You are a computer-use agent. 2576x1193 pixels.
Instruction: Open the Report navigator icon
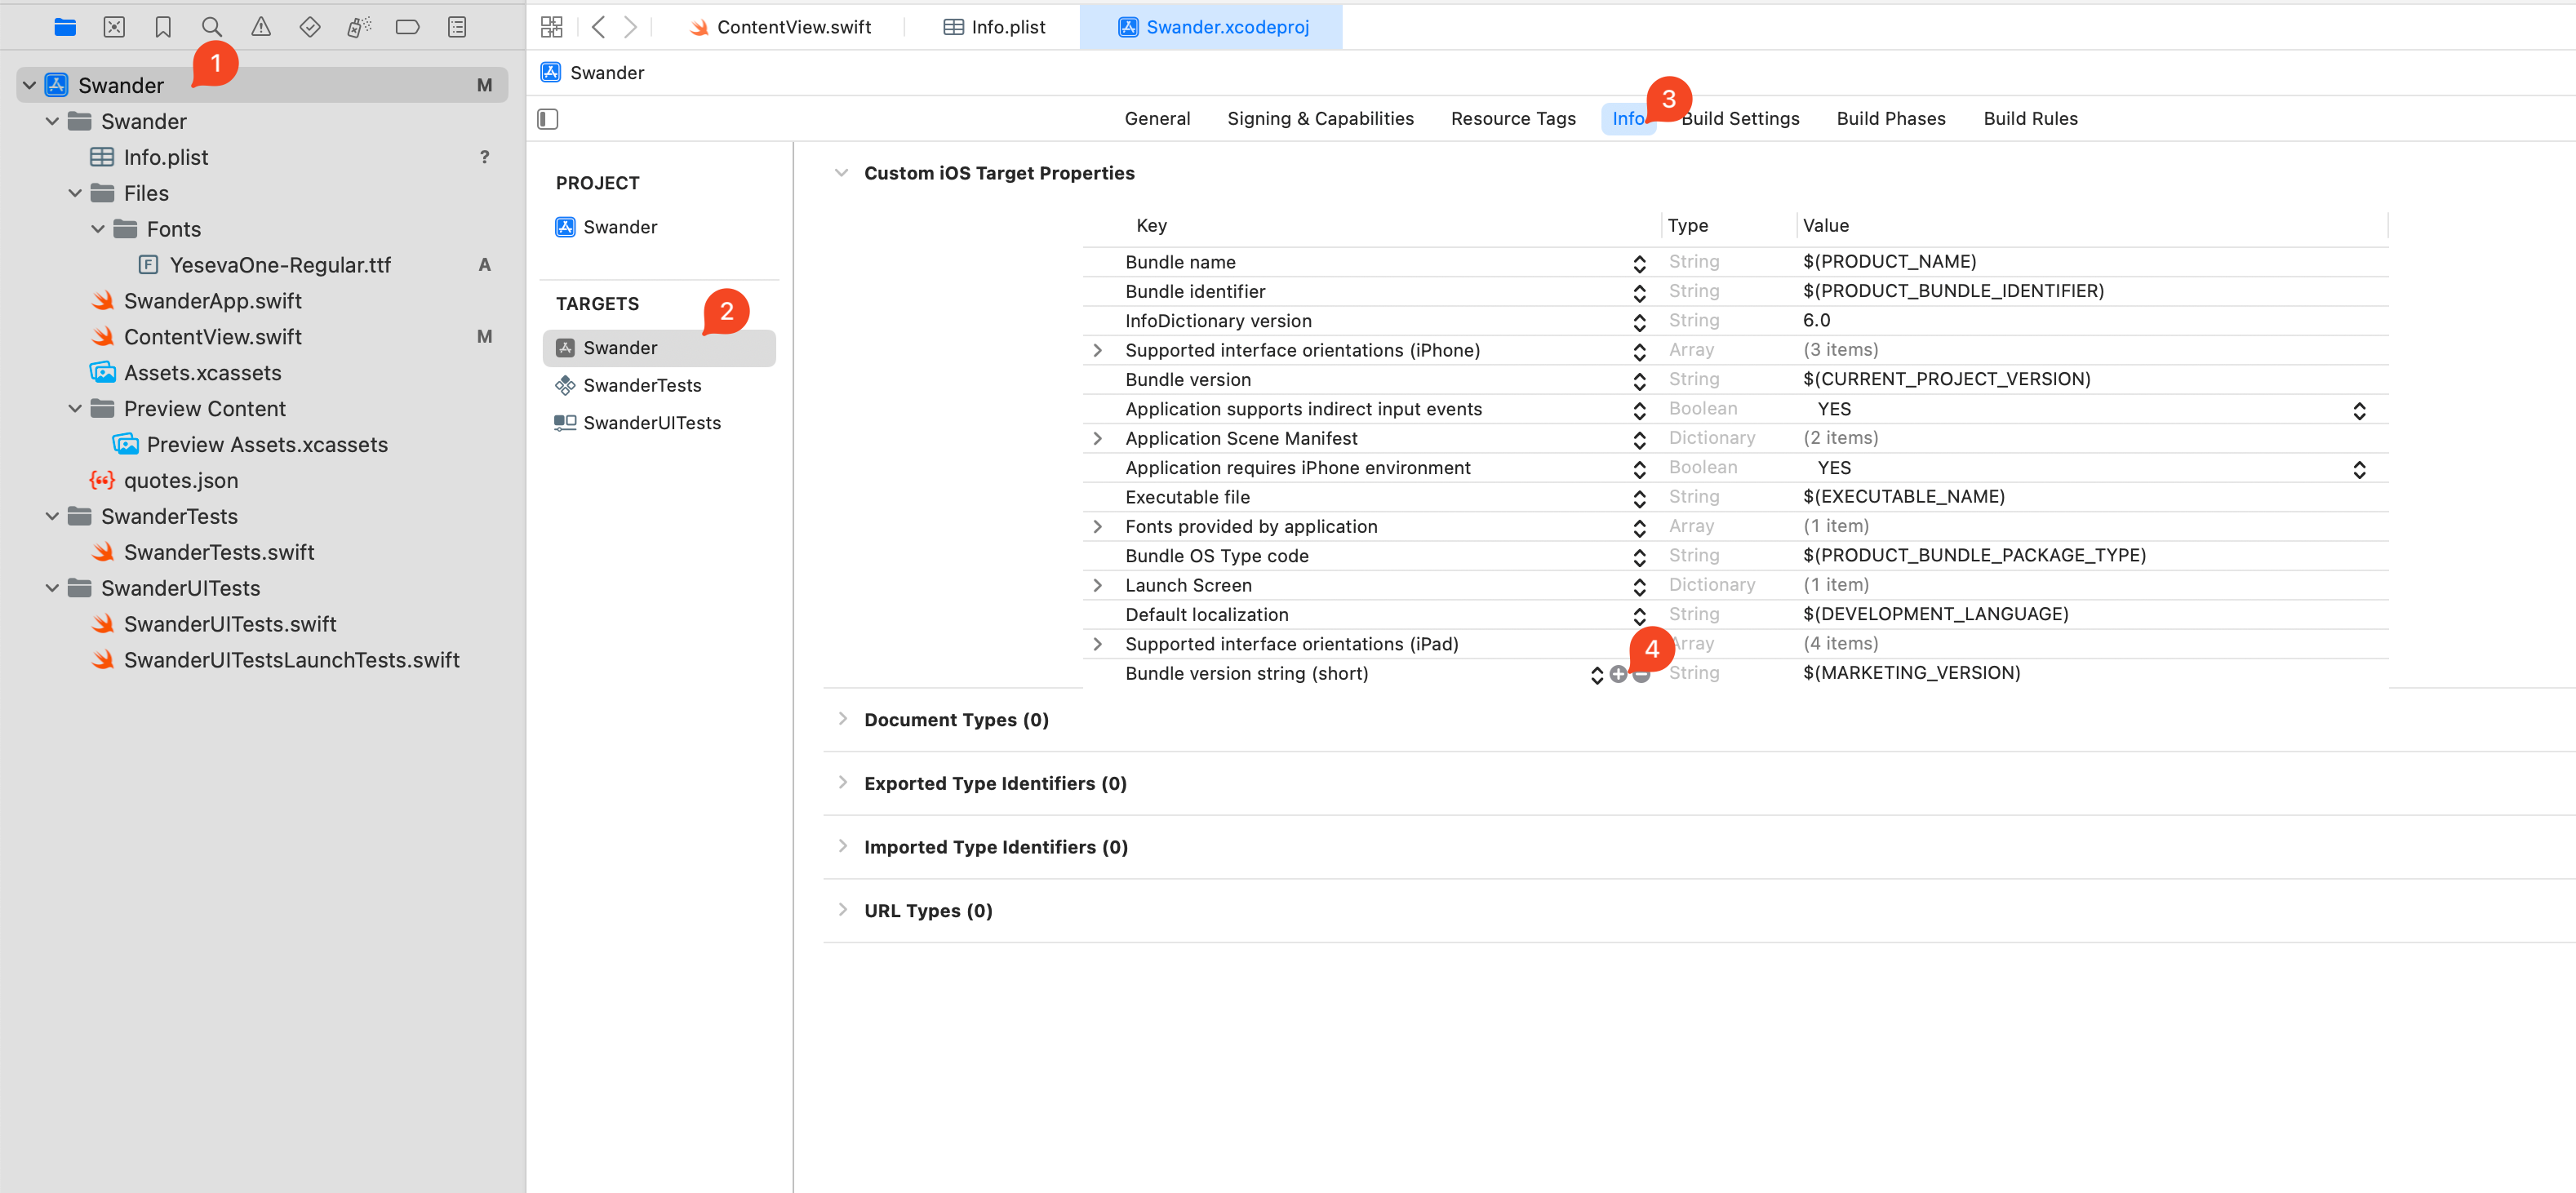click(x=457, y=27)
